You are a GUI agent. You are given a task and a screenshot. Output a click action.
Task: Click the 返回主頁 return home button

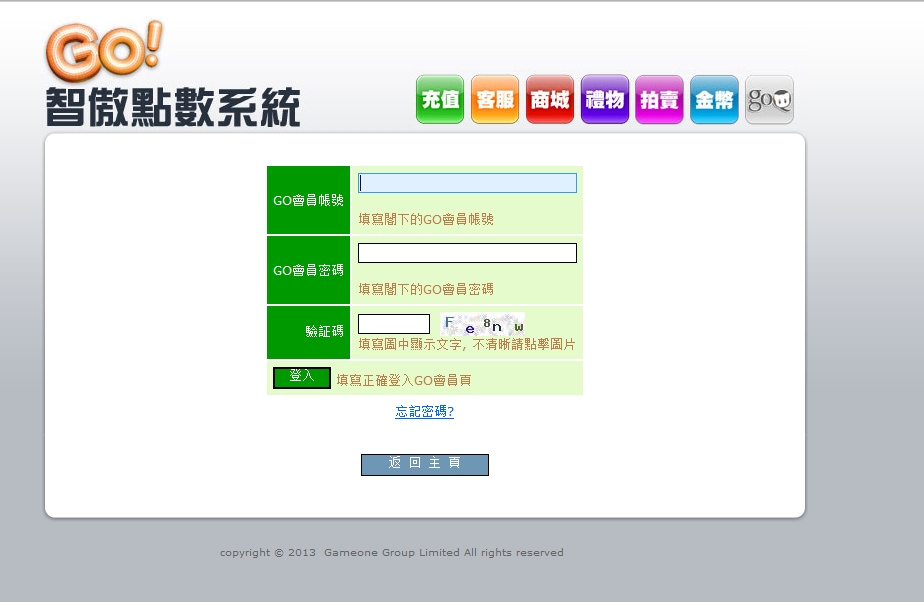pos(424,464)
